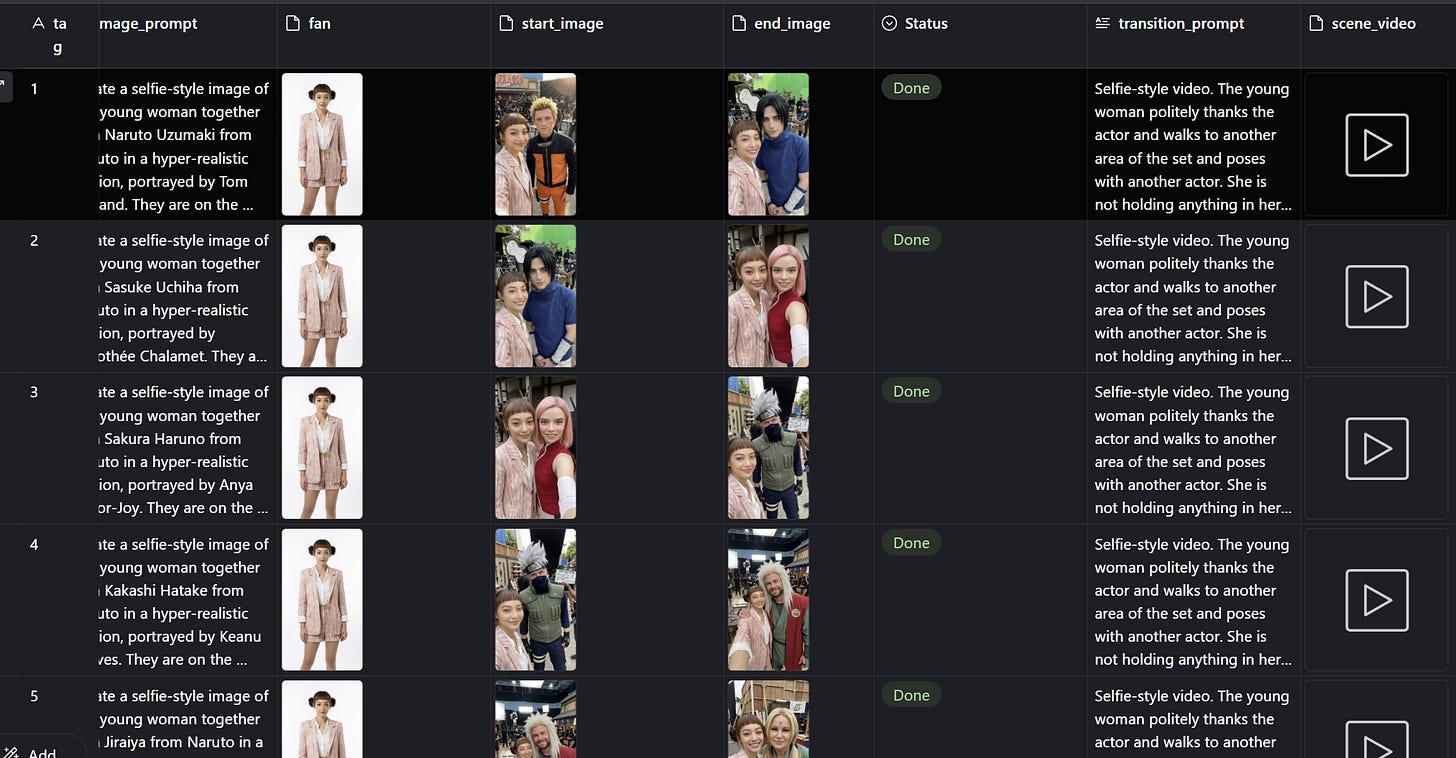Open the fan image in row 2
Viewport: 1456px width, 758px height.
click(x=322, y=296)
